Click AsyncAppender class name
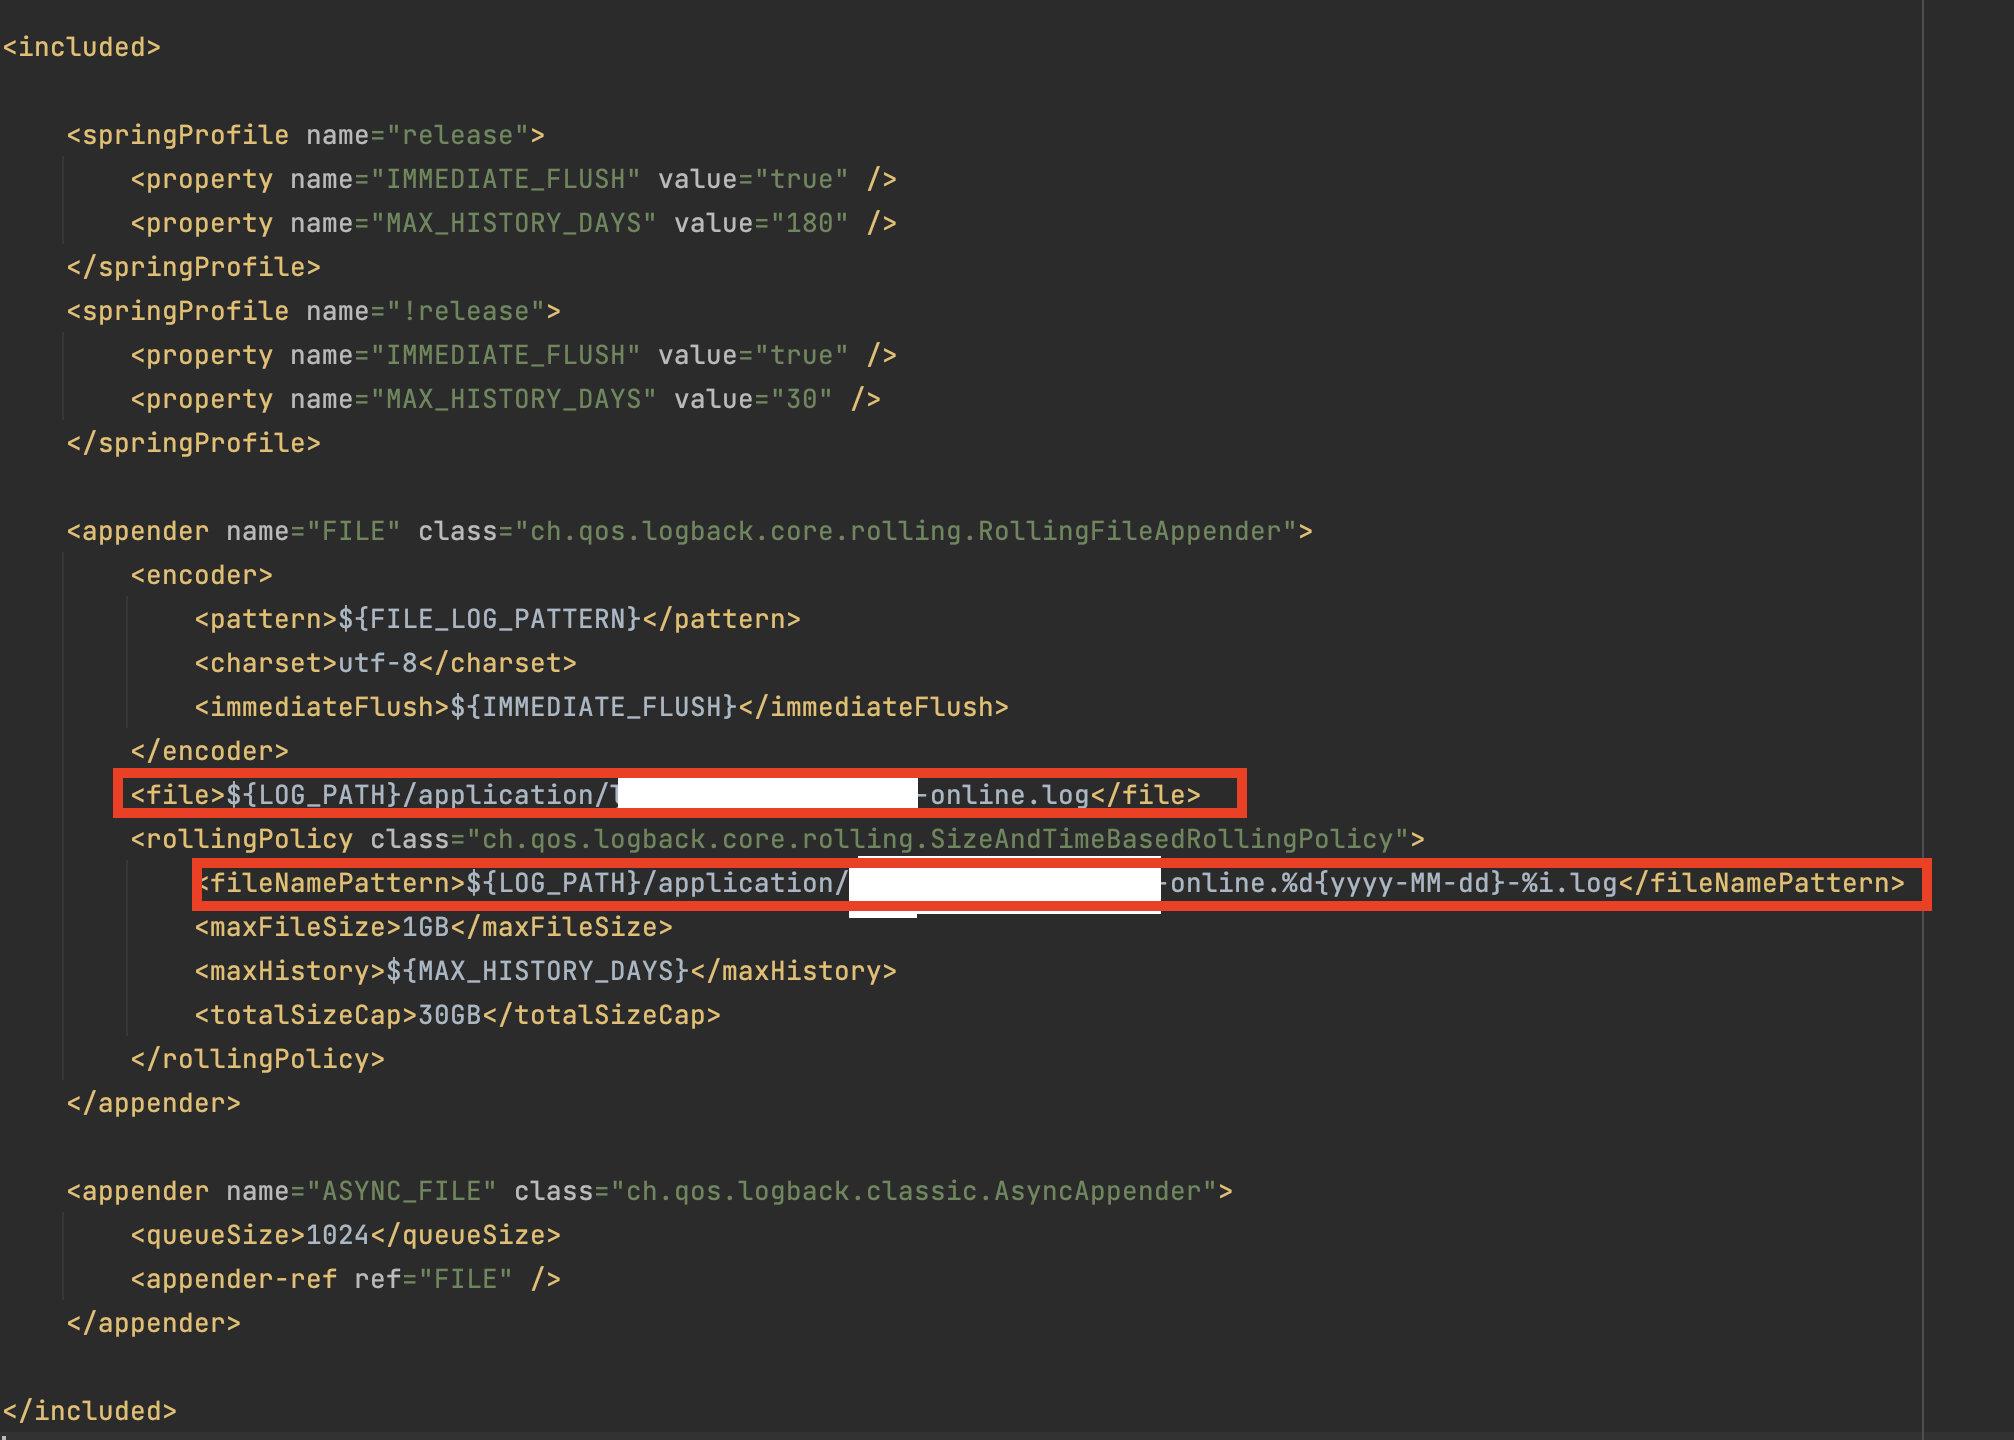 [1096, 1191]
